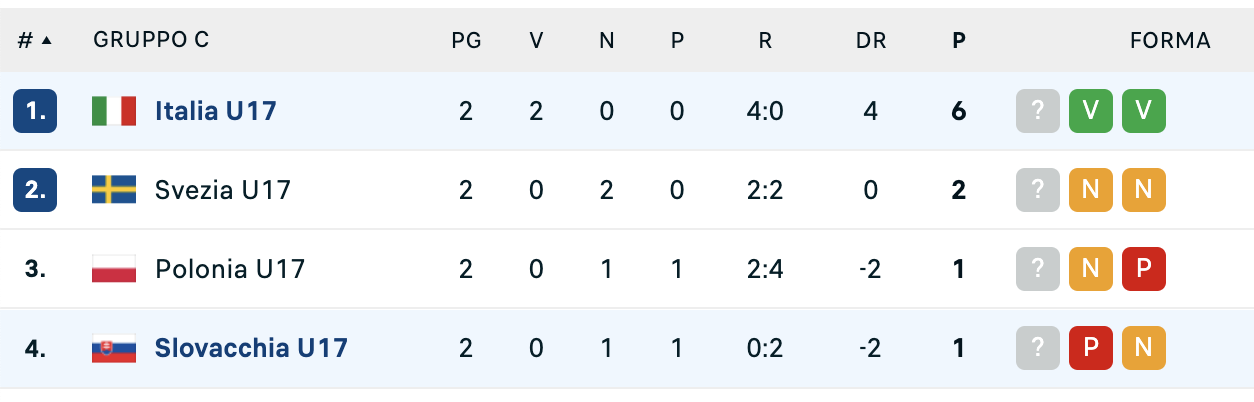
Task: Click the rank 1 position badge
Action: click(35, 111)
